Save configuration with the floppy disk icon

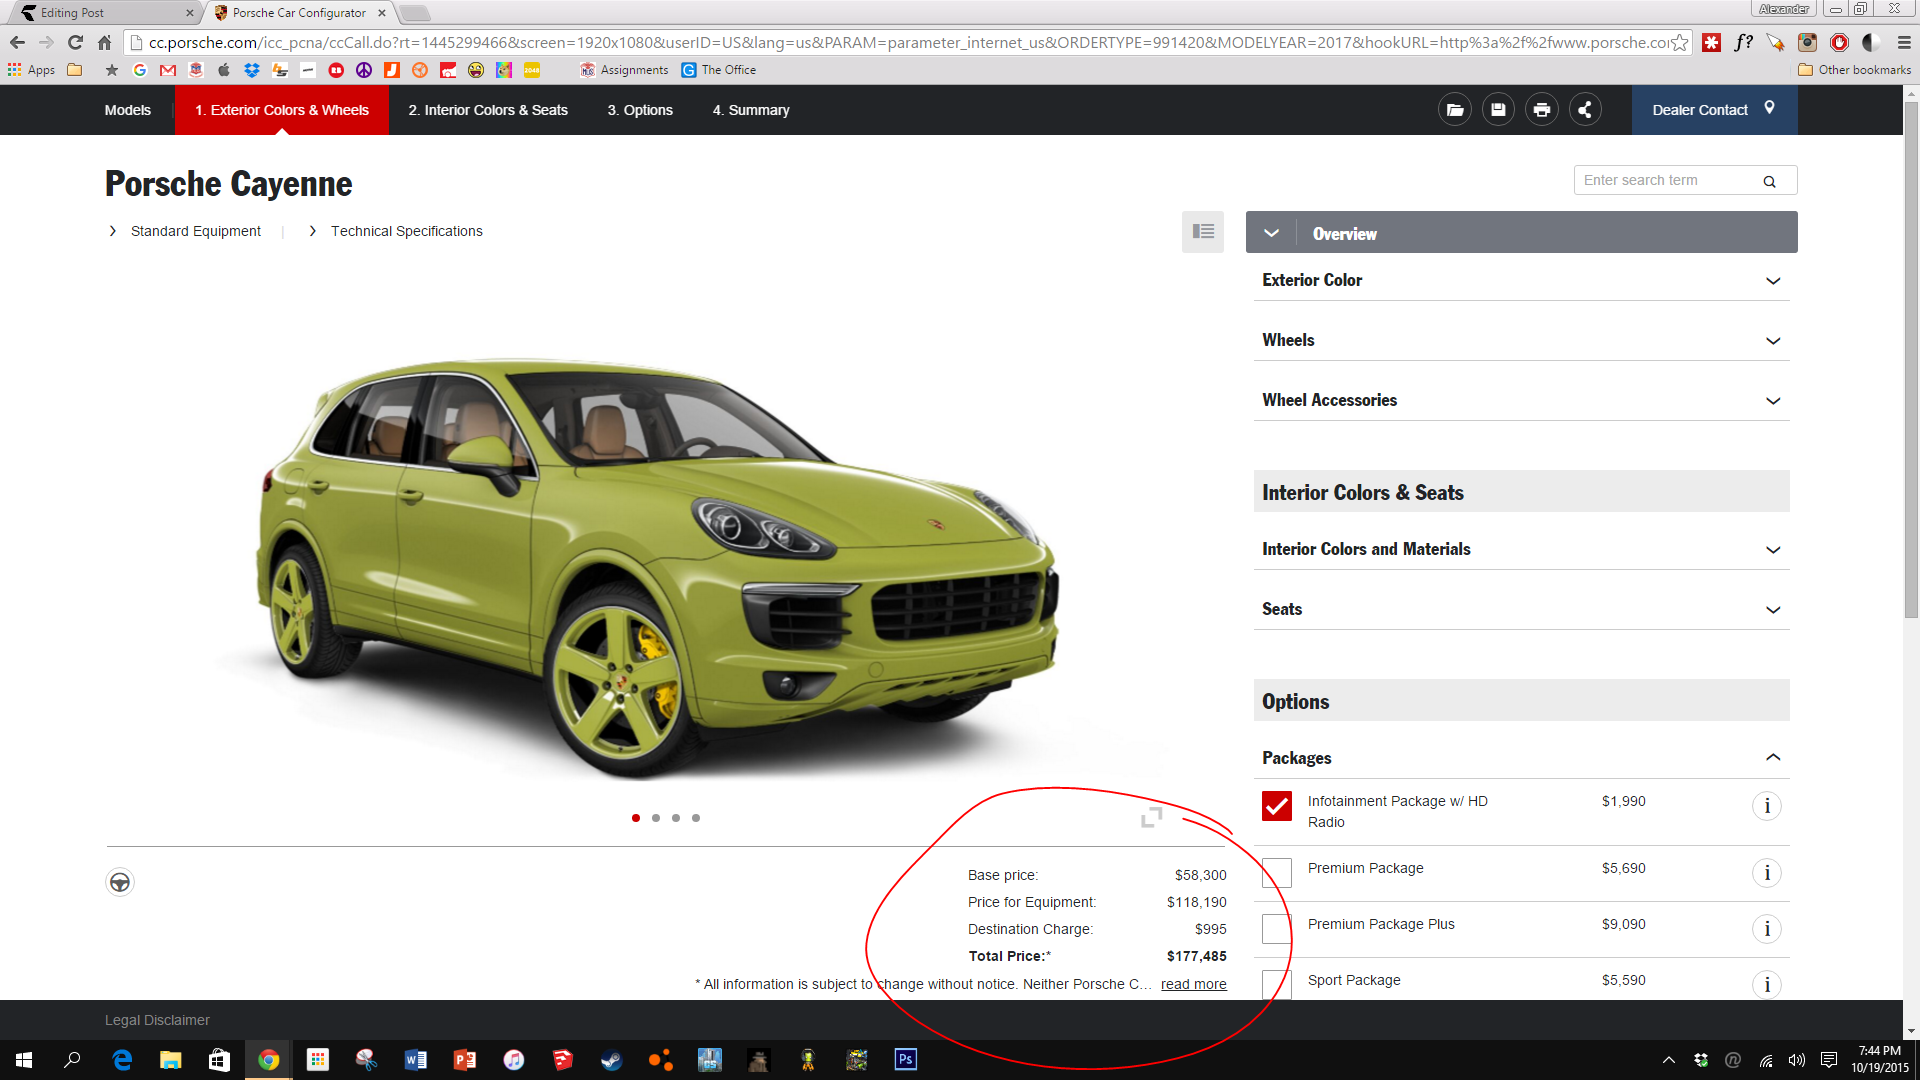(x=1498, y=110)
